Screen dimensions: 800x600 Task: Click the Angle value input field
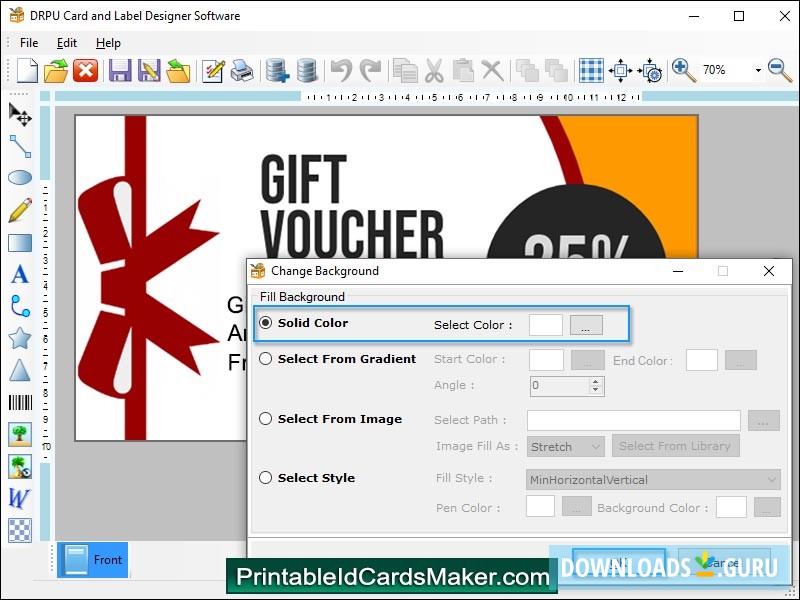point(560,386)
